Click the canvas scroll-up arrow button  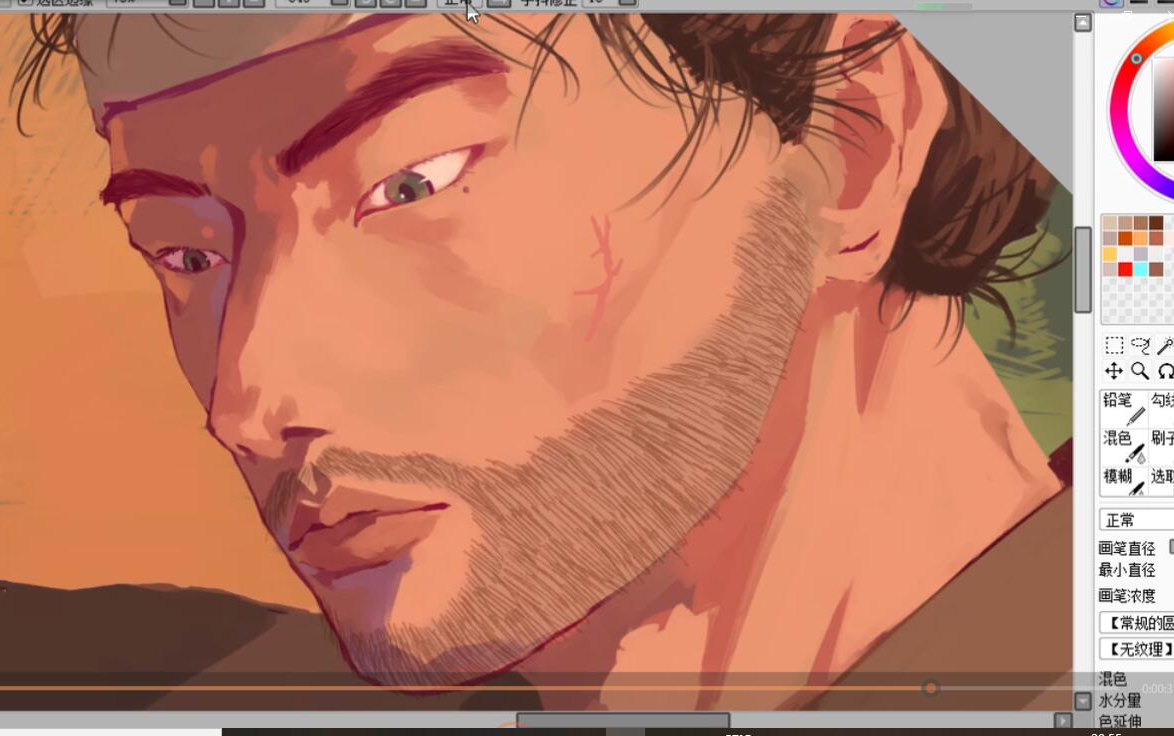pos(1083,23)
